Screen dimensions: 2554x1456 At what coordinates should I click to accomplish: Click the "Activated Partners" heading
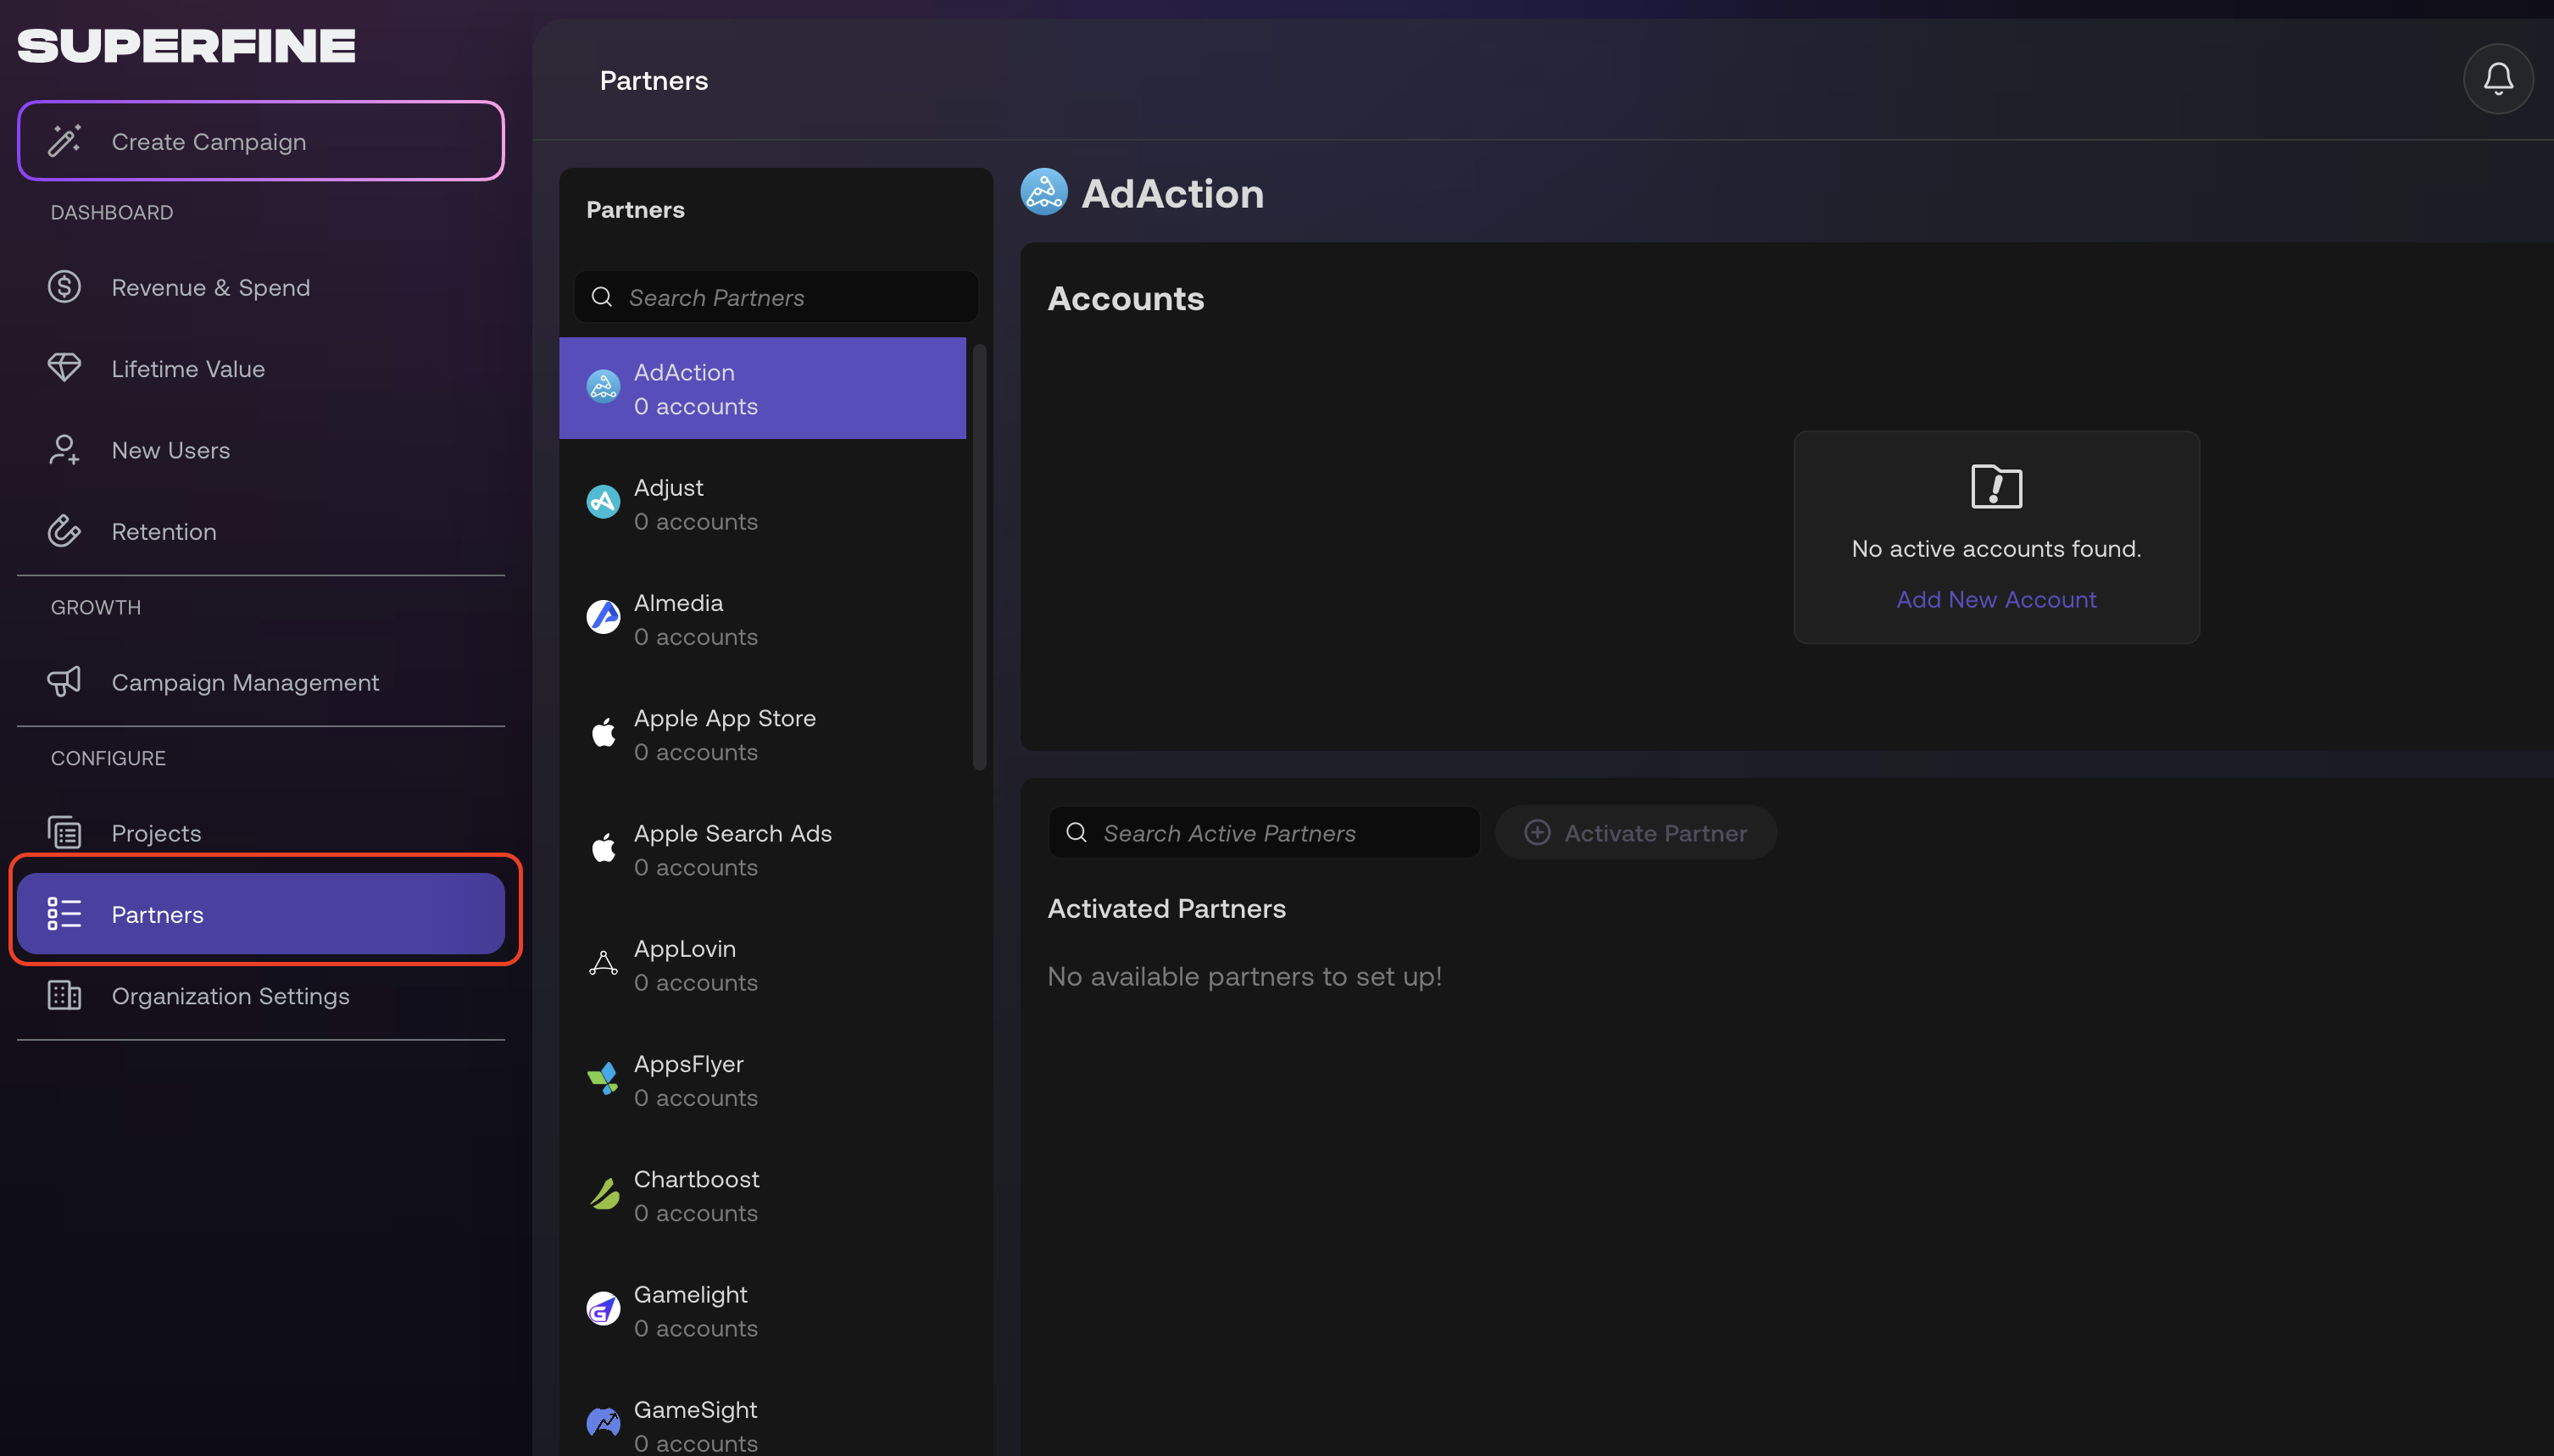point(1166,908)
